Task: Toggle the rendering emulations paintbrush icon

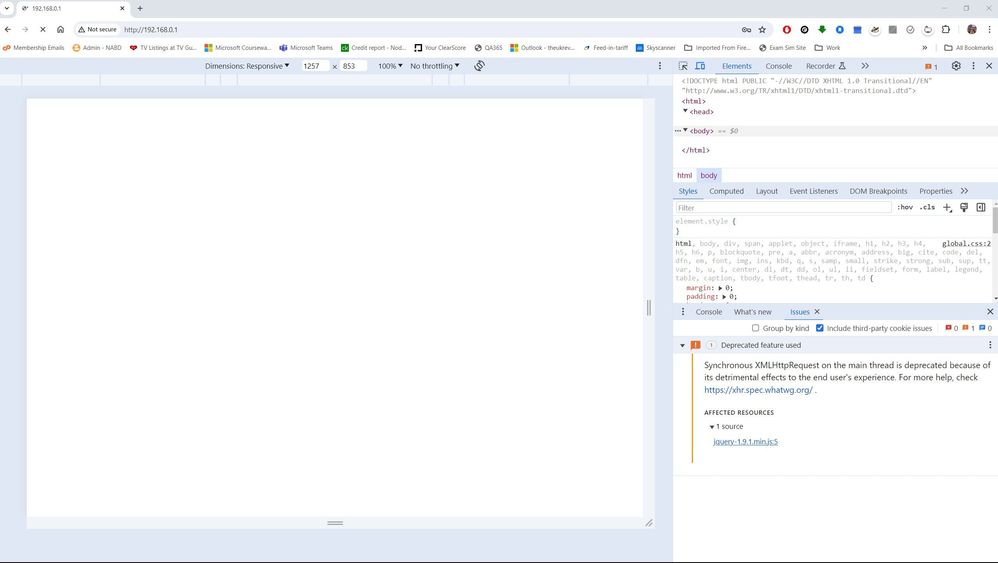Action: tap(964, 207)
